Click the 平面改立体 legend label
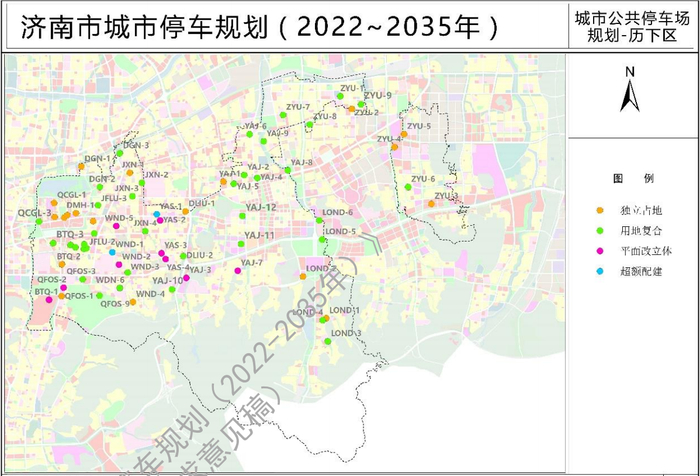The height and width of the screenshot is (476, 700). pos(646,251)
